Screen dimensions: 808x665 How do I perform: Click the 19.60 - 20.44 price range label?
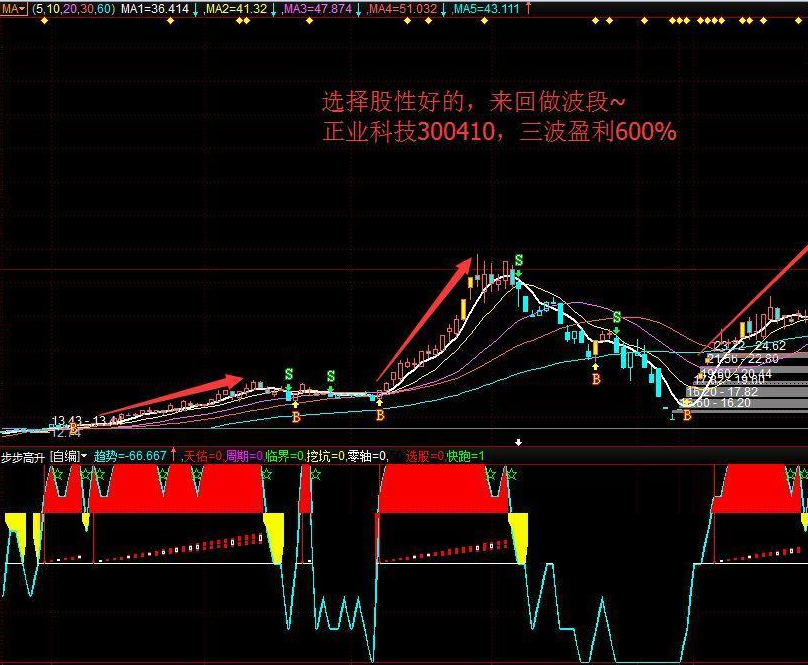pos(736,373)
